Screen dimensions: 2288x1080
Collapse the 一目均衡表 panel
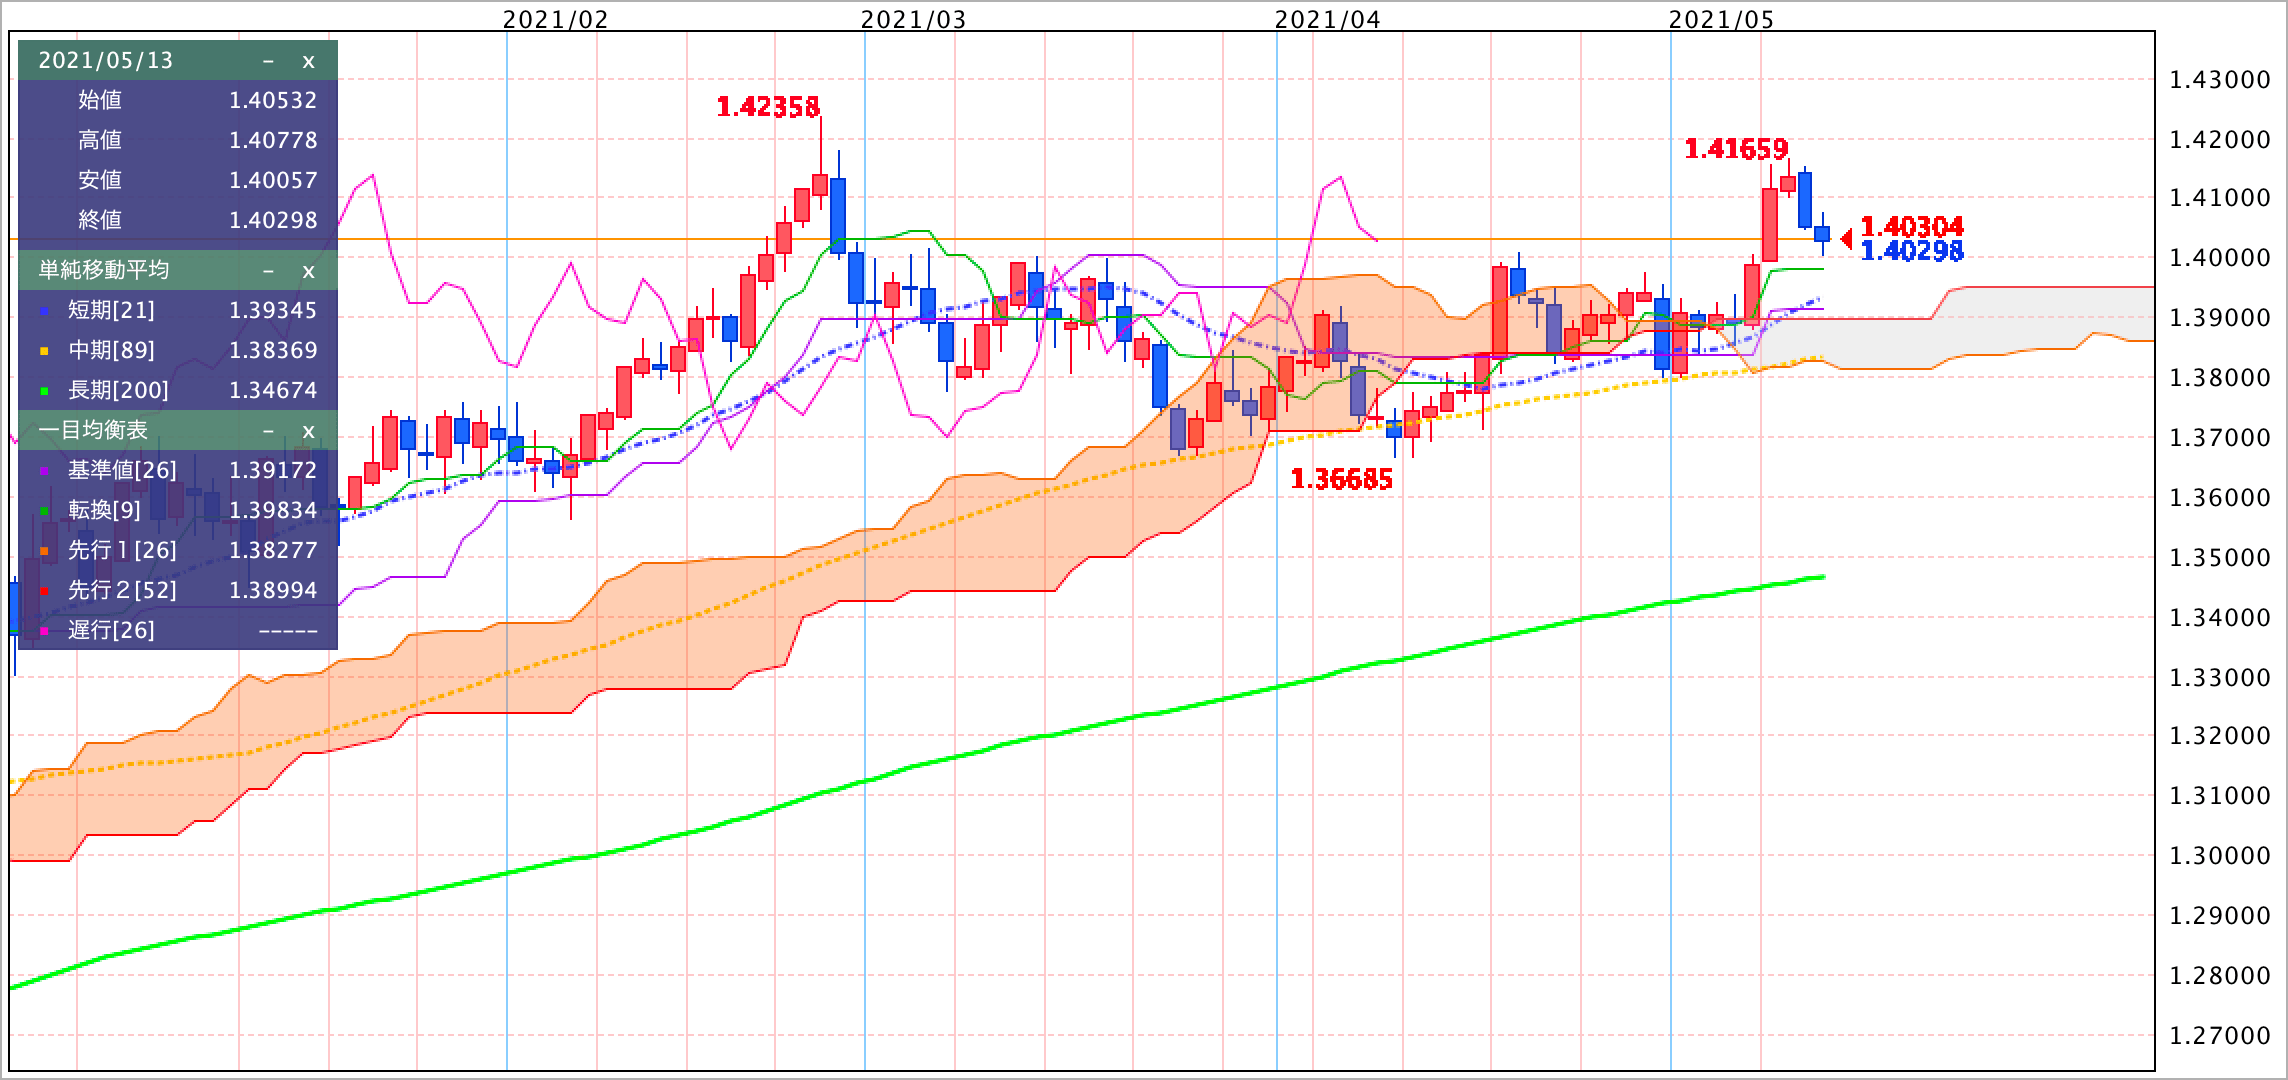[268, 431]
